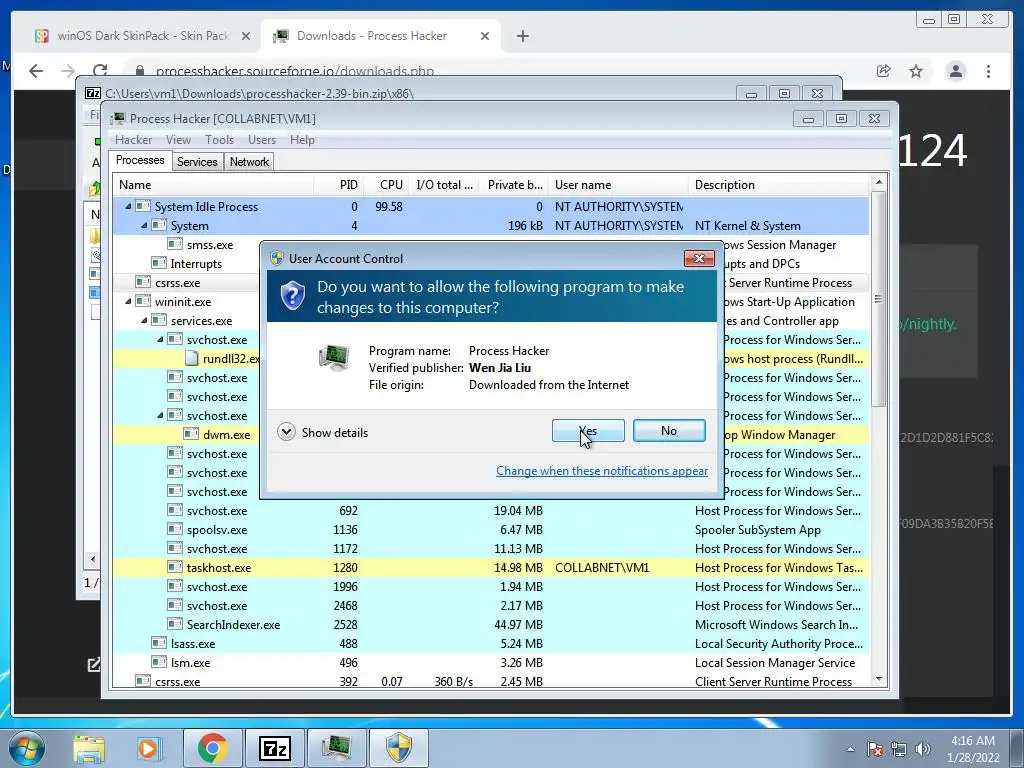The height and width of the screenshot is (768, 1024).
Task: Sort by the Description column header
Action: coord(778,185)
